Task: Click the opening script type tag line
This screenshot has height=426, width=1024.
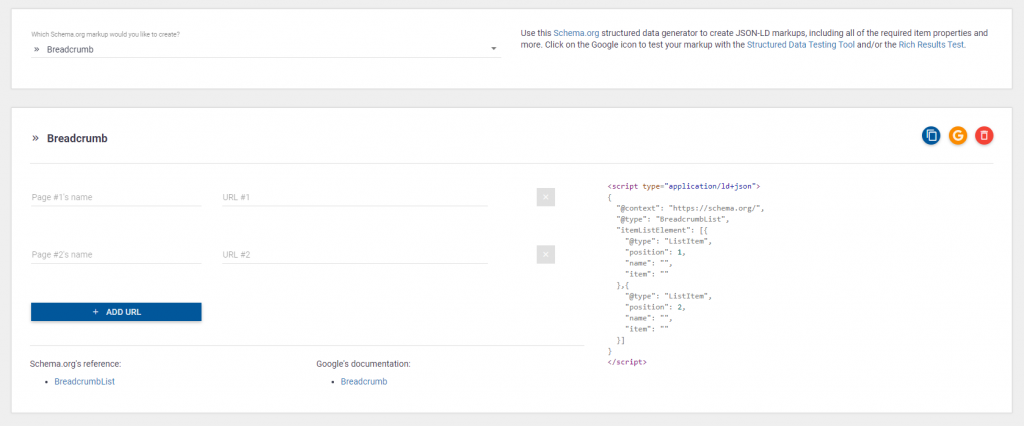Action: coord(684,186)
